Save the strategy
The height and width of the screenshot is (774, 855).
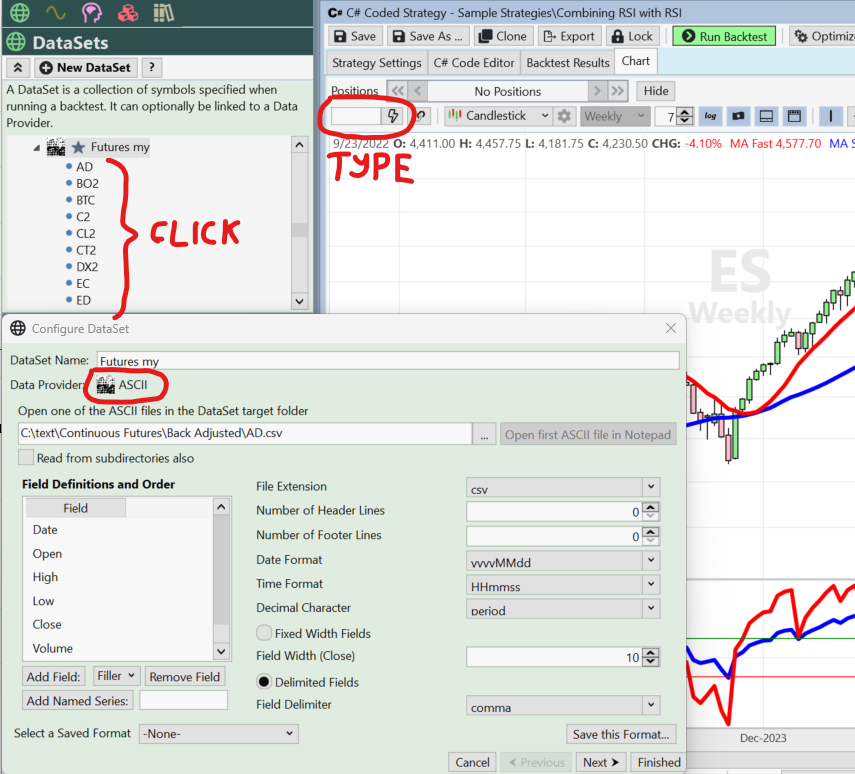coord(355,37)
